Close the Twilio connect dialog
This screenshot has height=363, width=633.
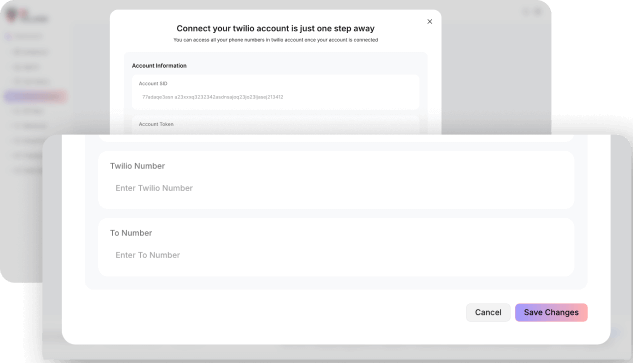click(430, 21)
